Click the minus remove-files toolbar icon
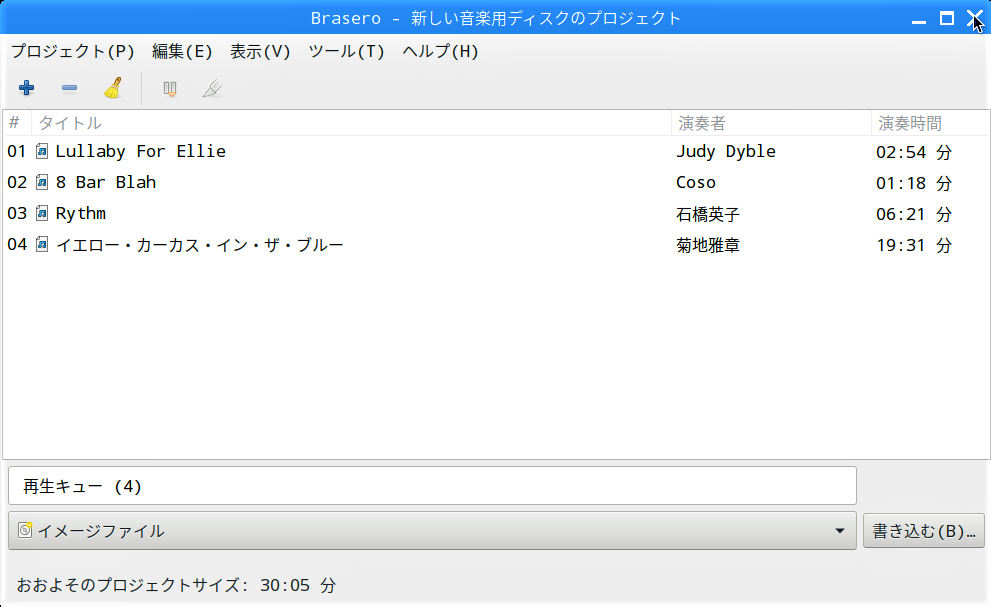 point(70,88)
